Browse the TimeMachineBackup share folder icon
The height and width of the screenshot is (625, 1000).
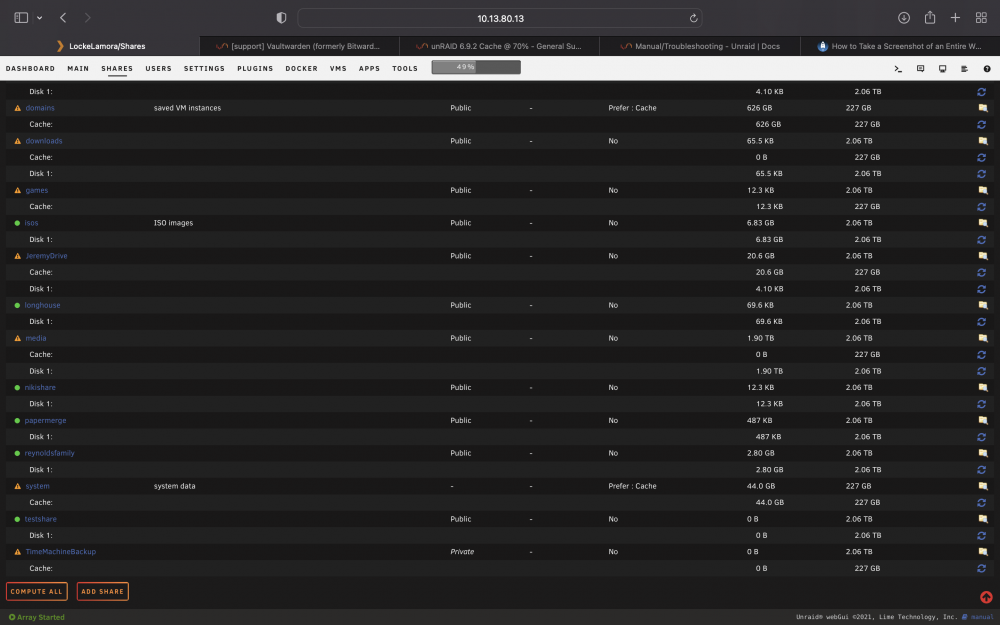click(983, 552)
